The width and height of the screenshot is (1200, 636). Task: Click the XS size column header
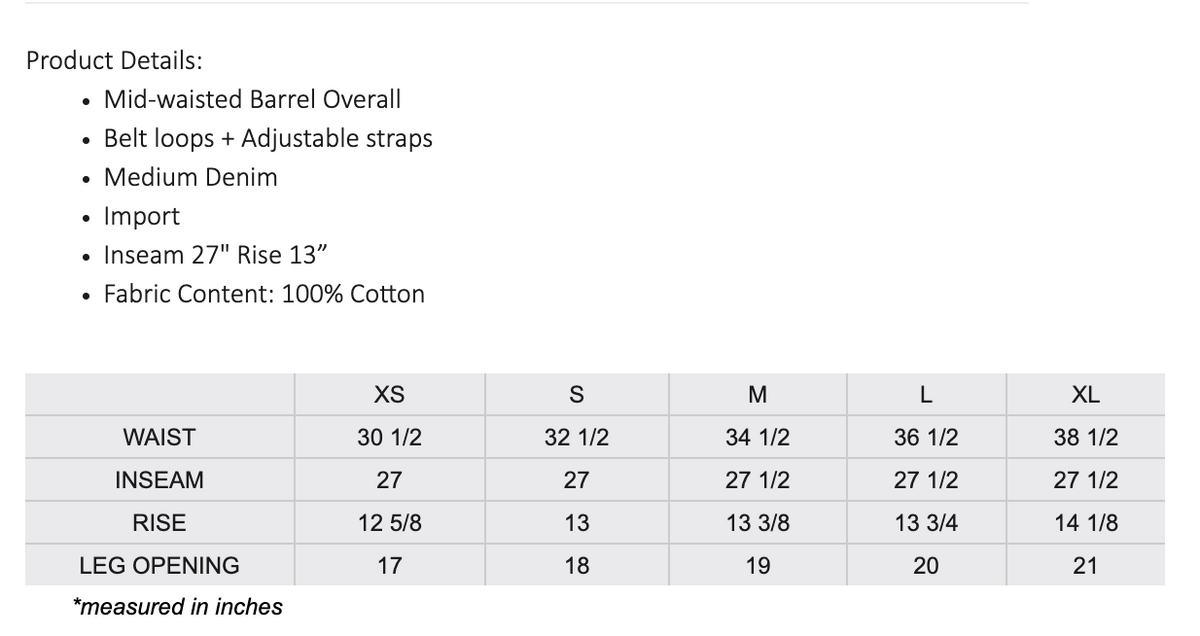389,394
